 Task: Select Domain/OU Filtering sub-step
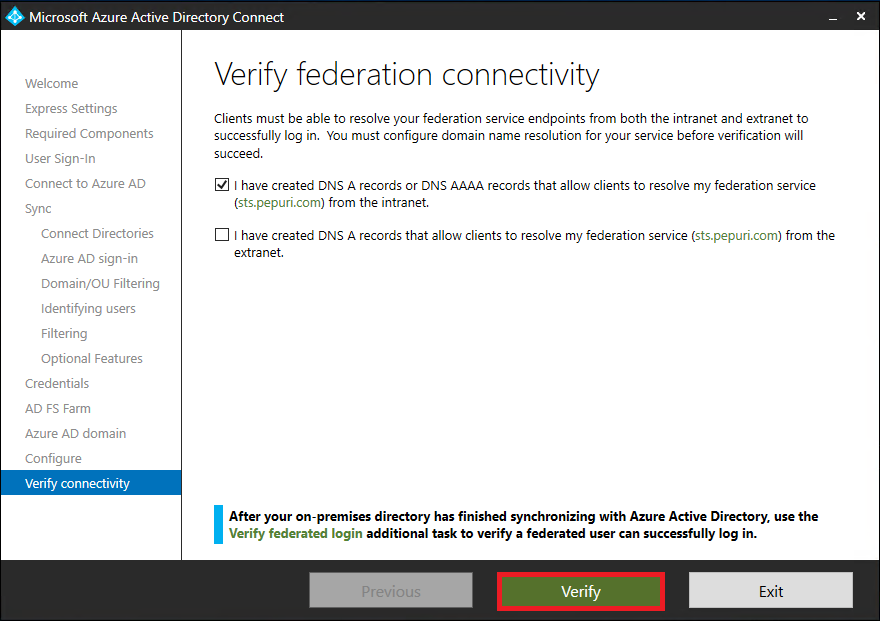pyautogui.click(x=100, y=284)
